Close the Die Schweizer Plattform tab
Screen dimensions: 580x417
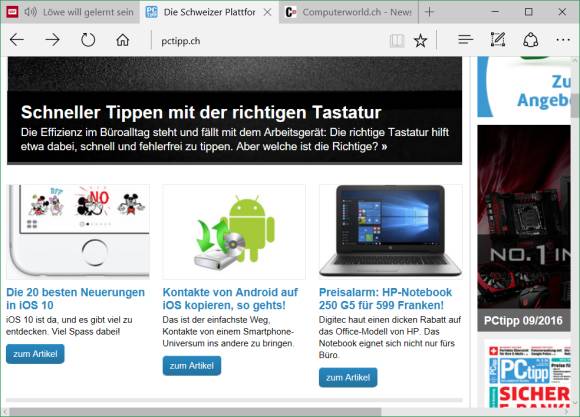coord(267,12)
